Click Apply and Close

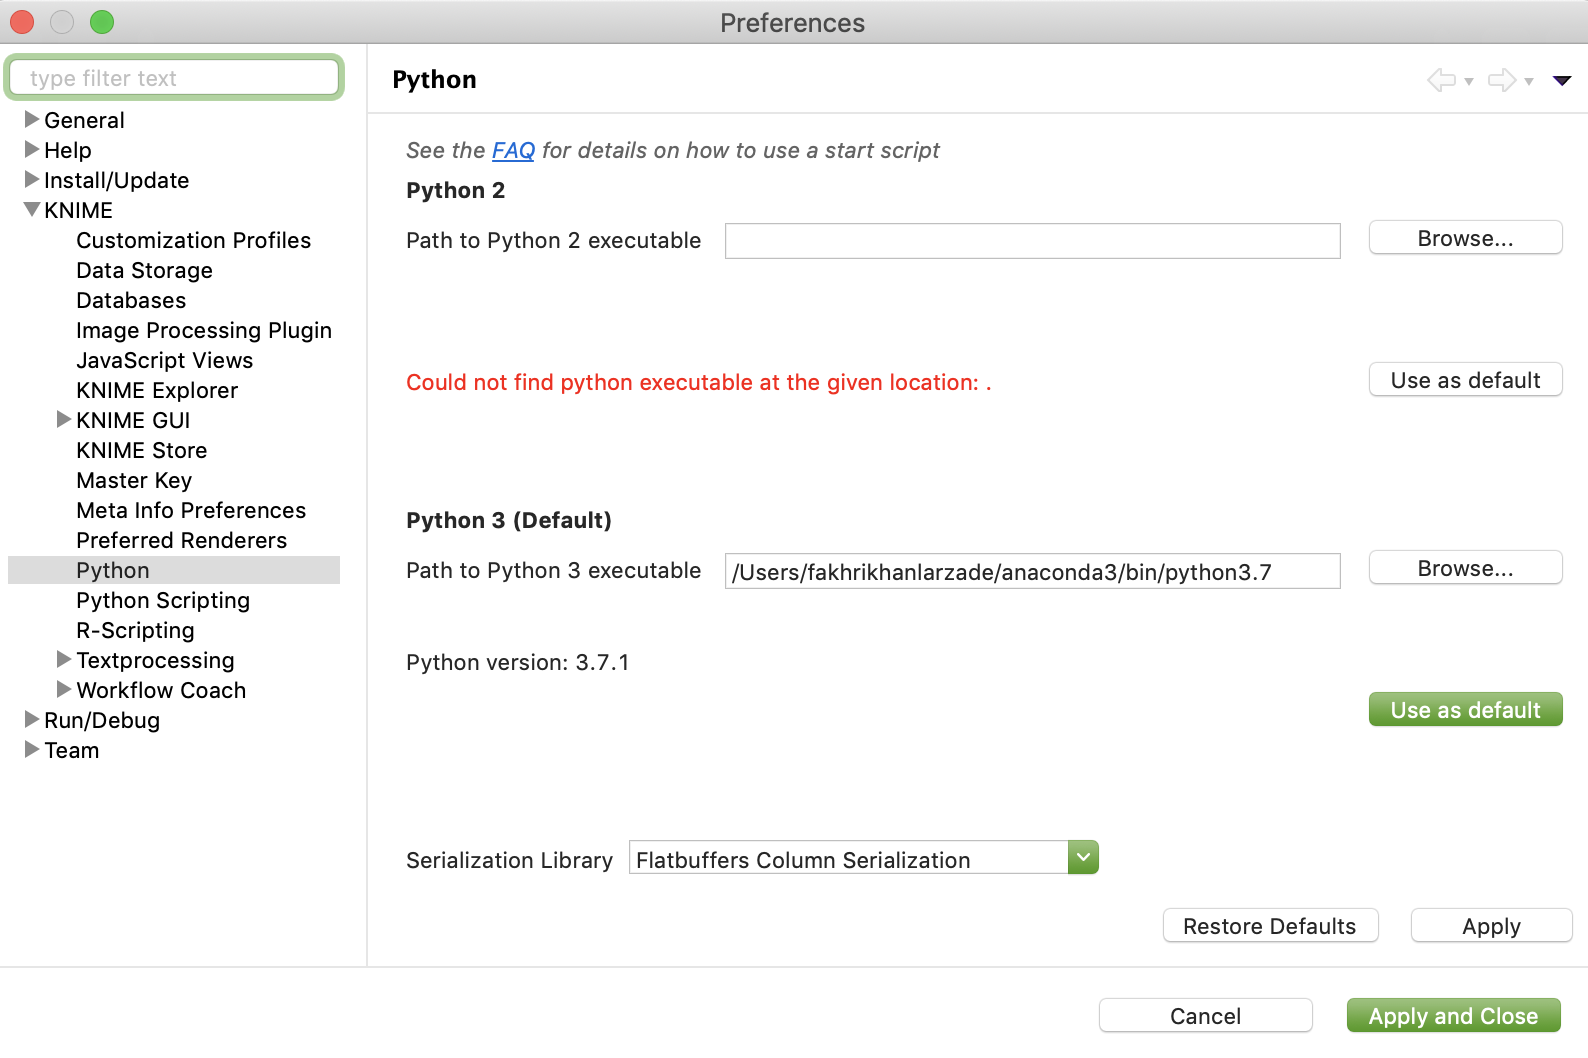pyautogui.click(x=1453, y=1016)
